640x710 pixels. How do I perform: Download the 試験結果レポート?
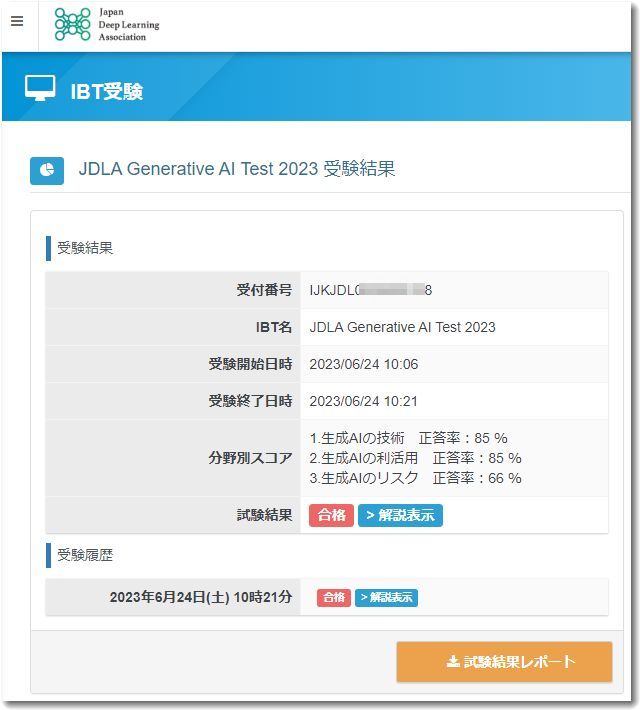pyautogui.click(x=504, y=662)
